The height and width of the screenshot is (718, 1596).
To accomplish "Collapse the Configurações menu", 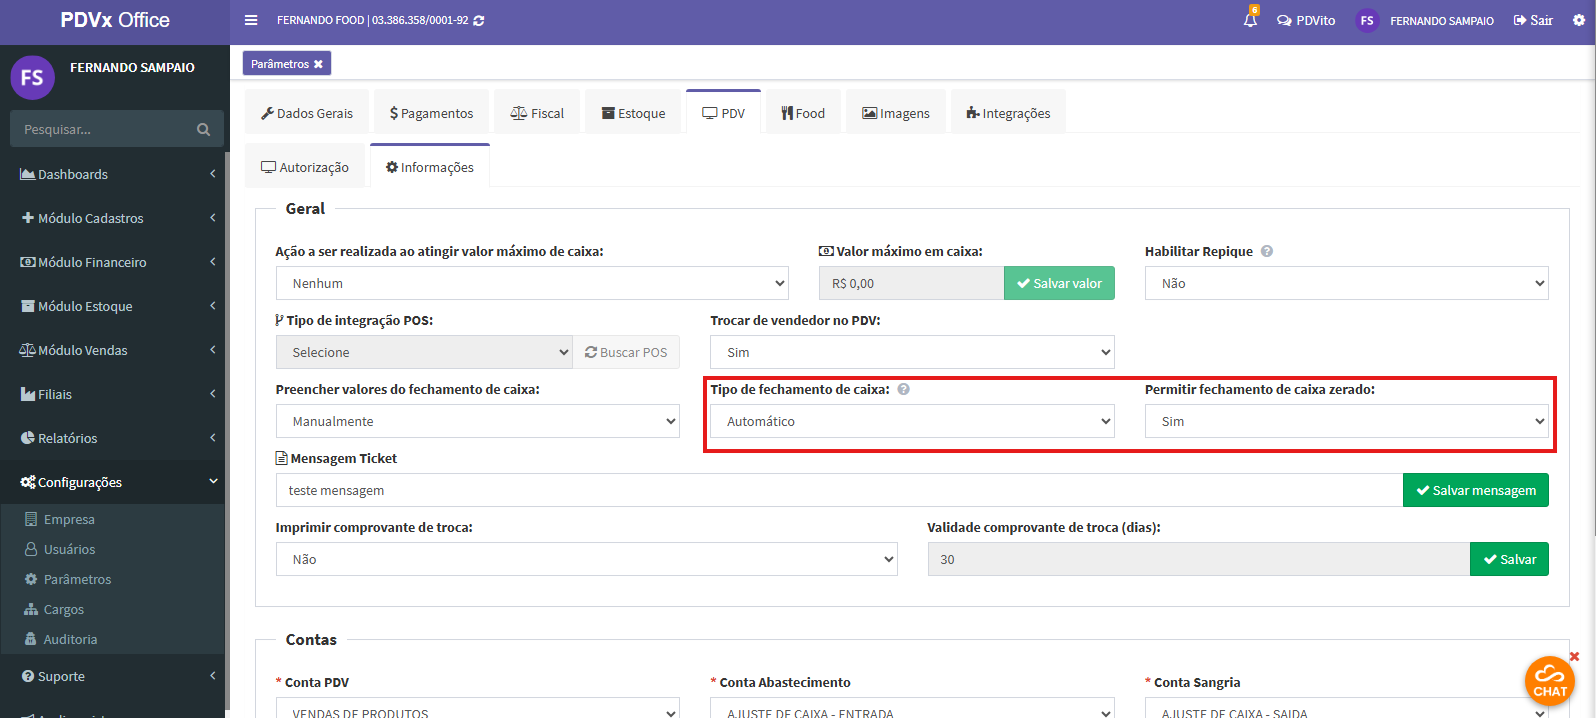I will click(x=115, y=482).
